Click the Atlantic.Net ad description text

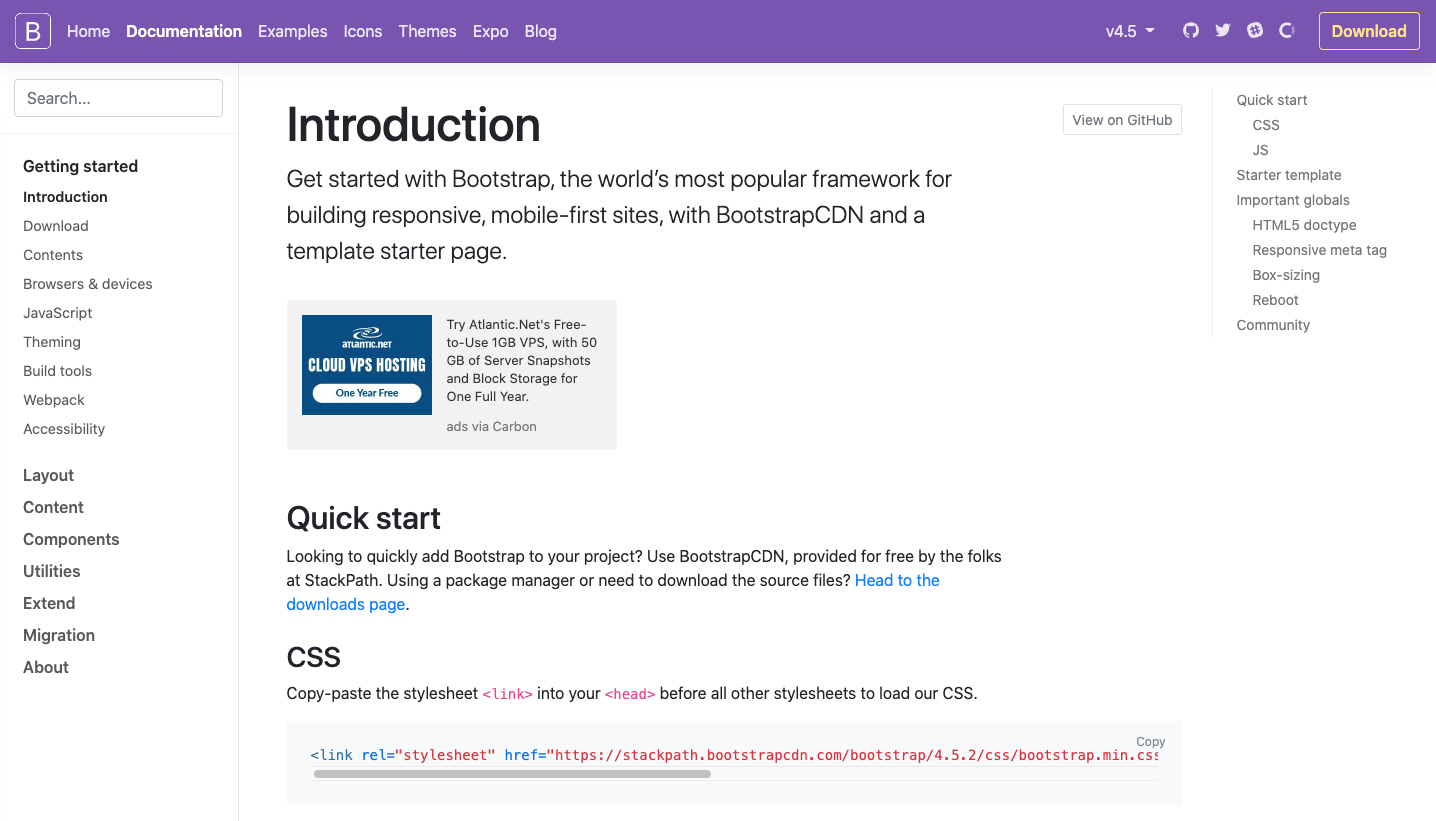point(522,360)
